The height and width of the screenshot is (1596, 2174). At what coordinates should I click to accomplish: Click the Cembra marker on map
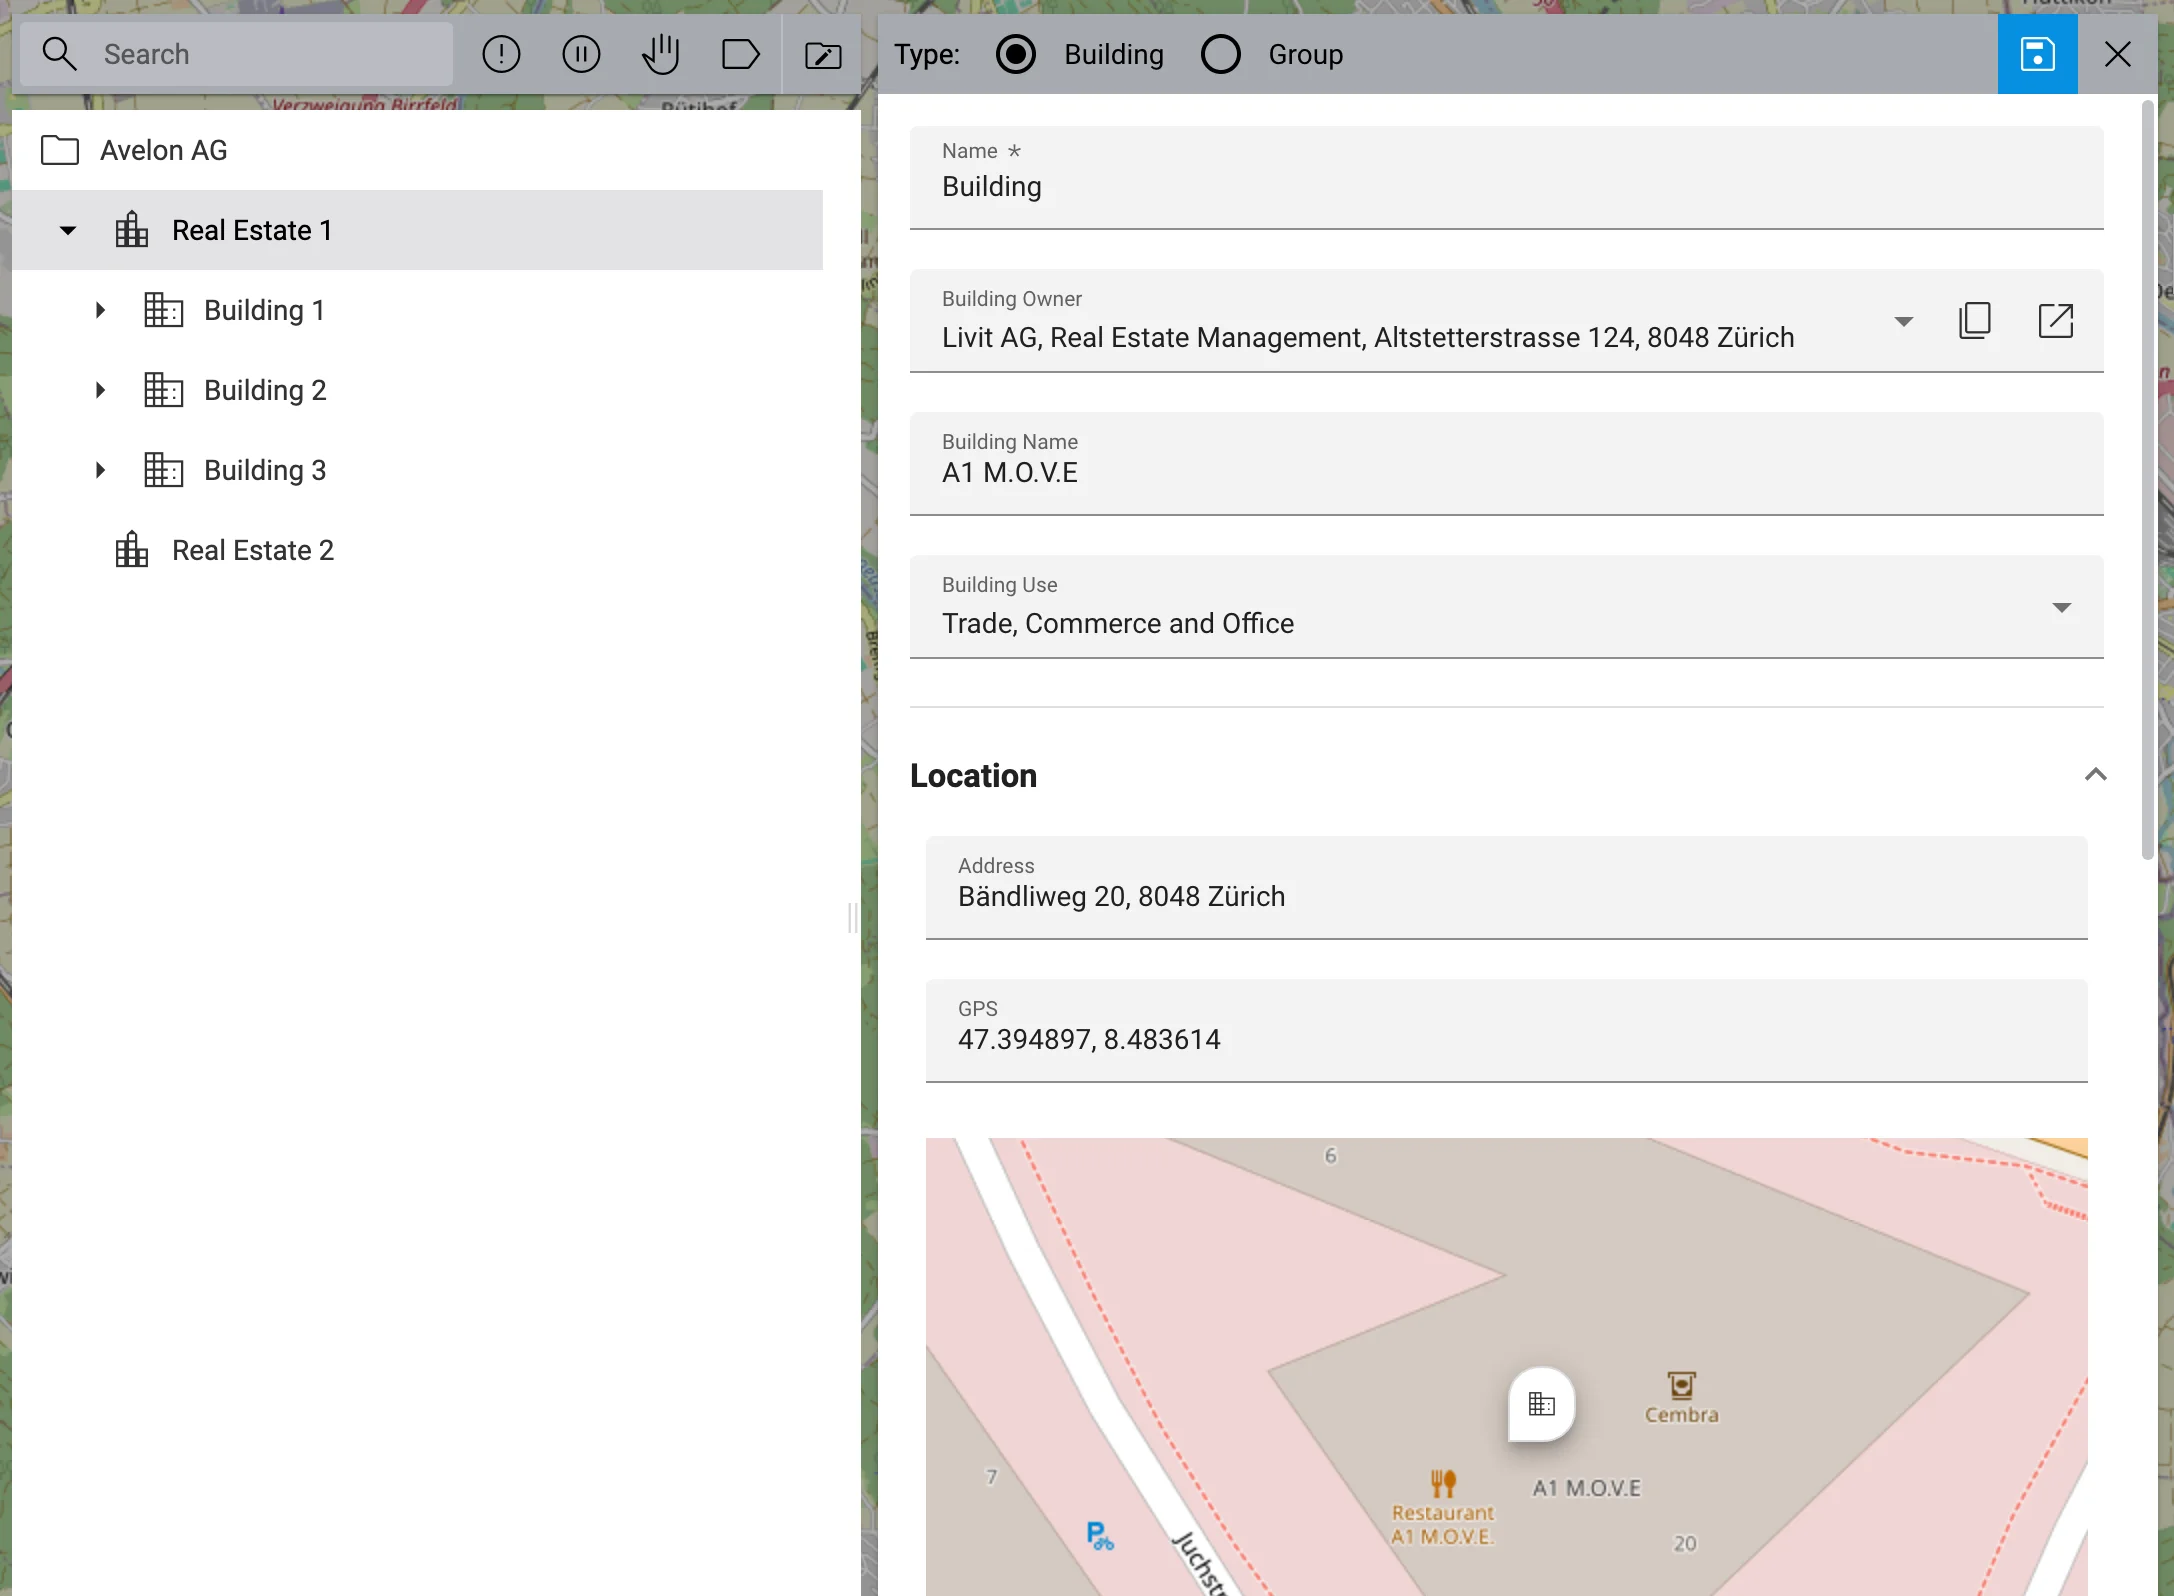[x=1682, y=1397]
